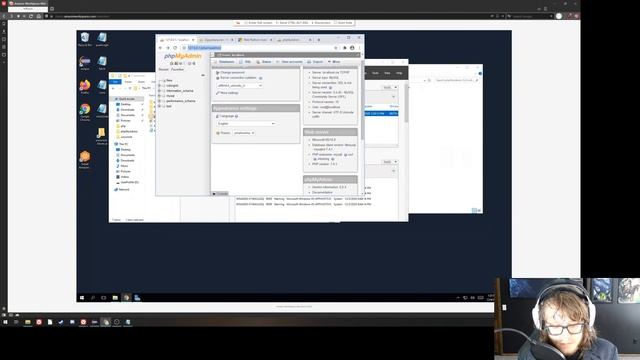Expand the performance_schema database node
This screenshot has width=640, height=360.
click(x=160, y=101)
